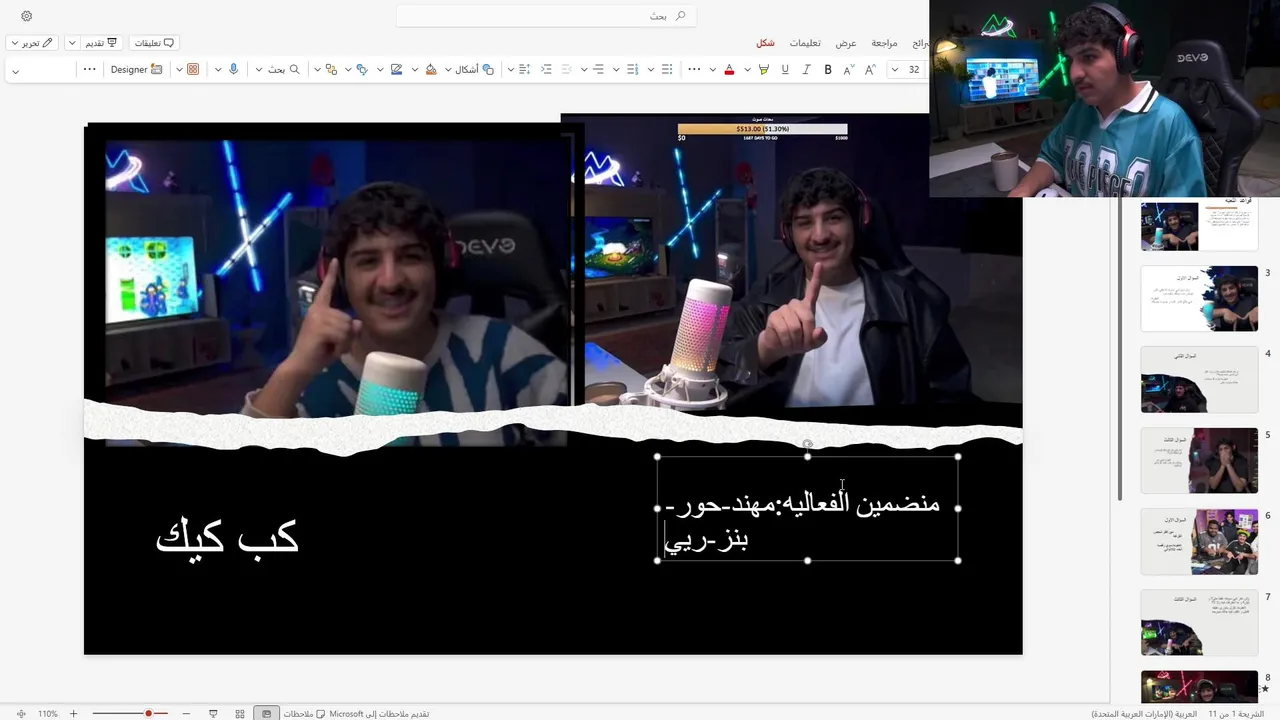
Task: Expand the ribbon display options chevron
Action: tap(15, 70)
